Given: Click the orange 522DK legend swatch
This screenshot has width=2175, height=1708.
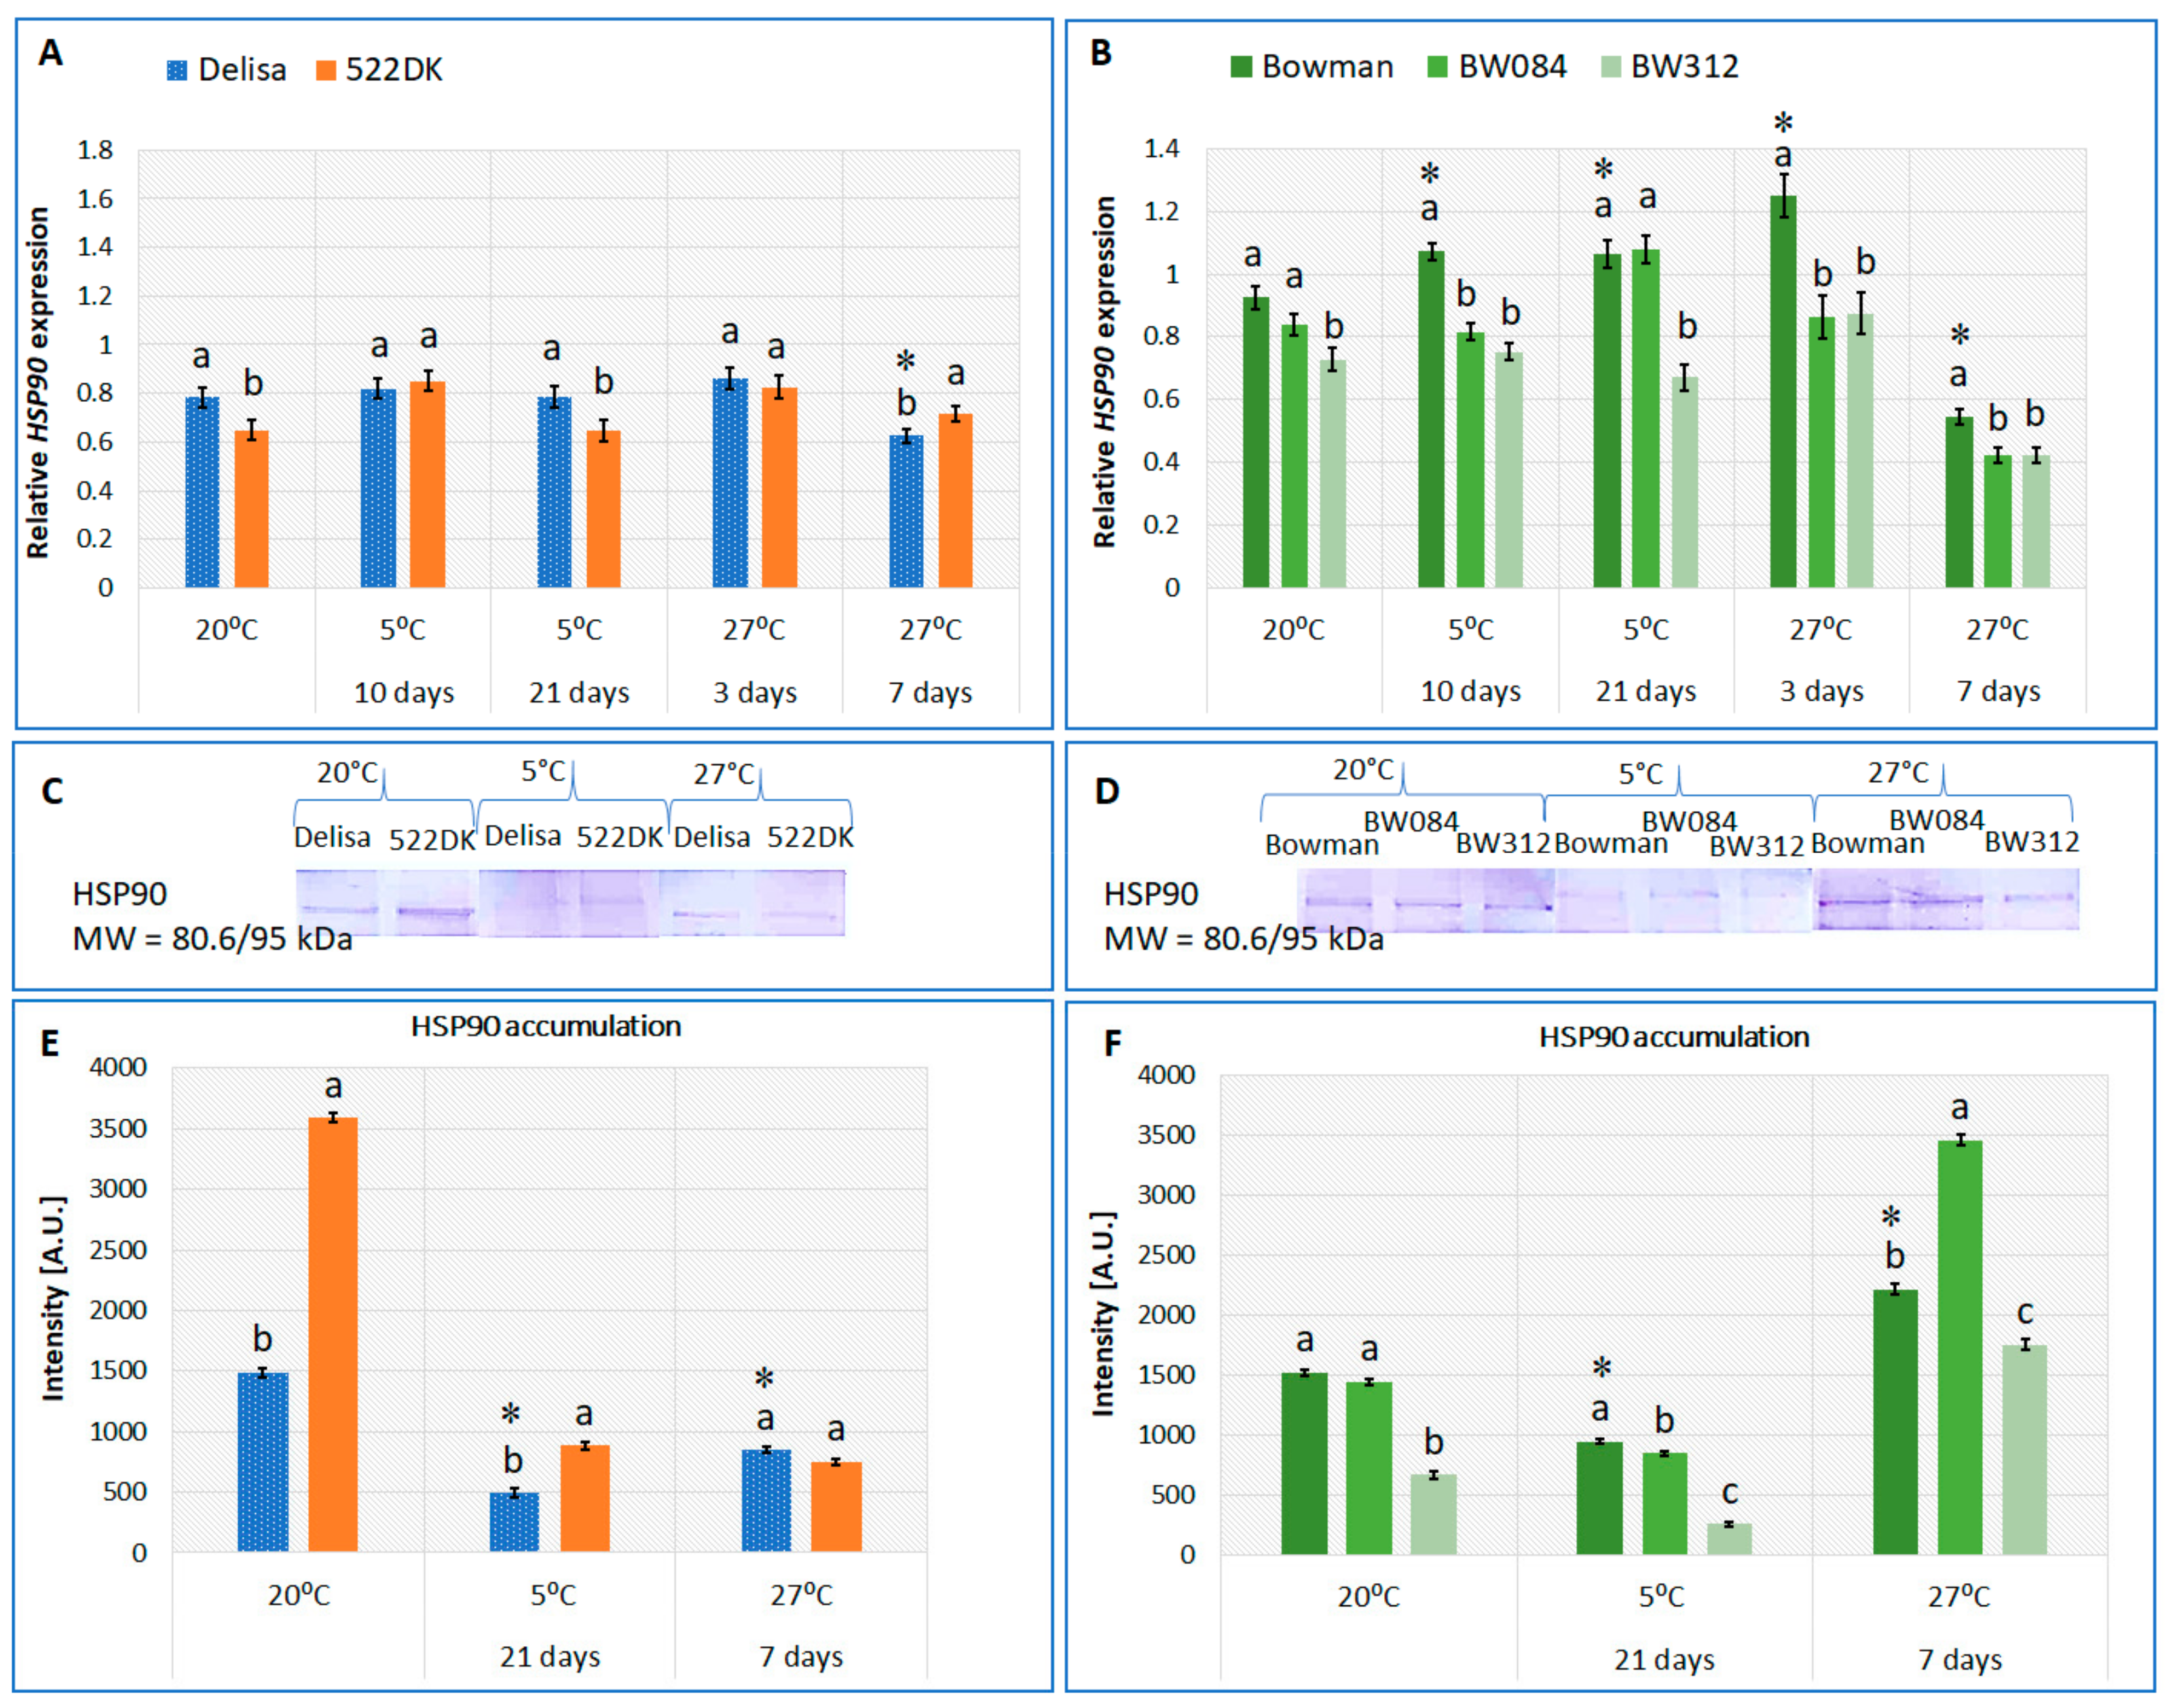Looking at the screenshot, I should [x=326, y=70].
